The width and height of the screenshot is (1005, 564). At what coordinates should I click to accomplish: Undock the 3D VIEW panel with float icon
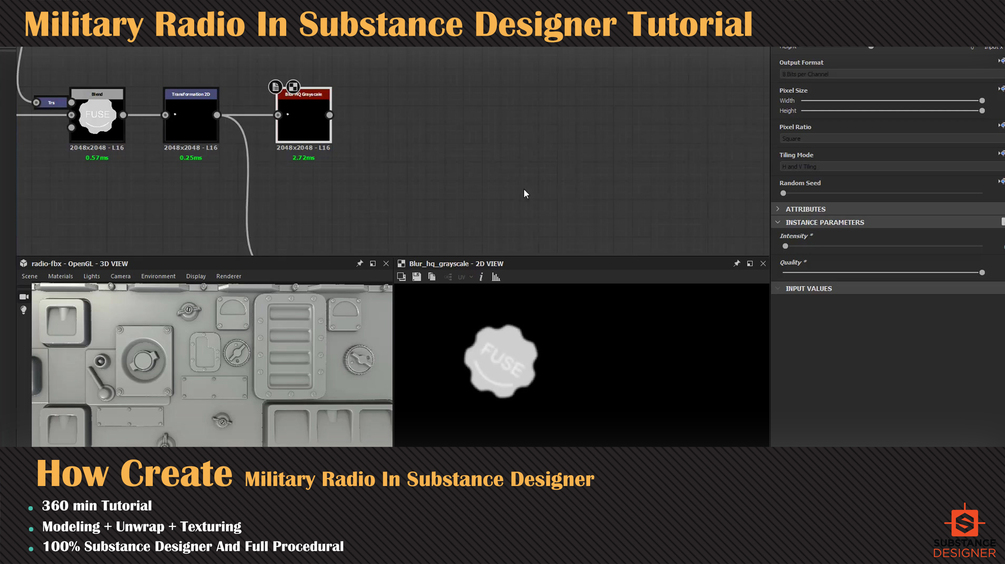(372, 263)
